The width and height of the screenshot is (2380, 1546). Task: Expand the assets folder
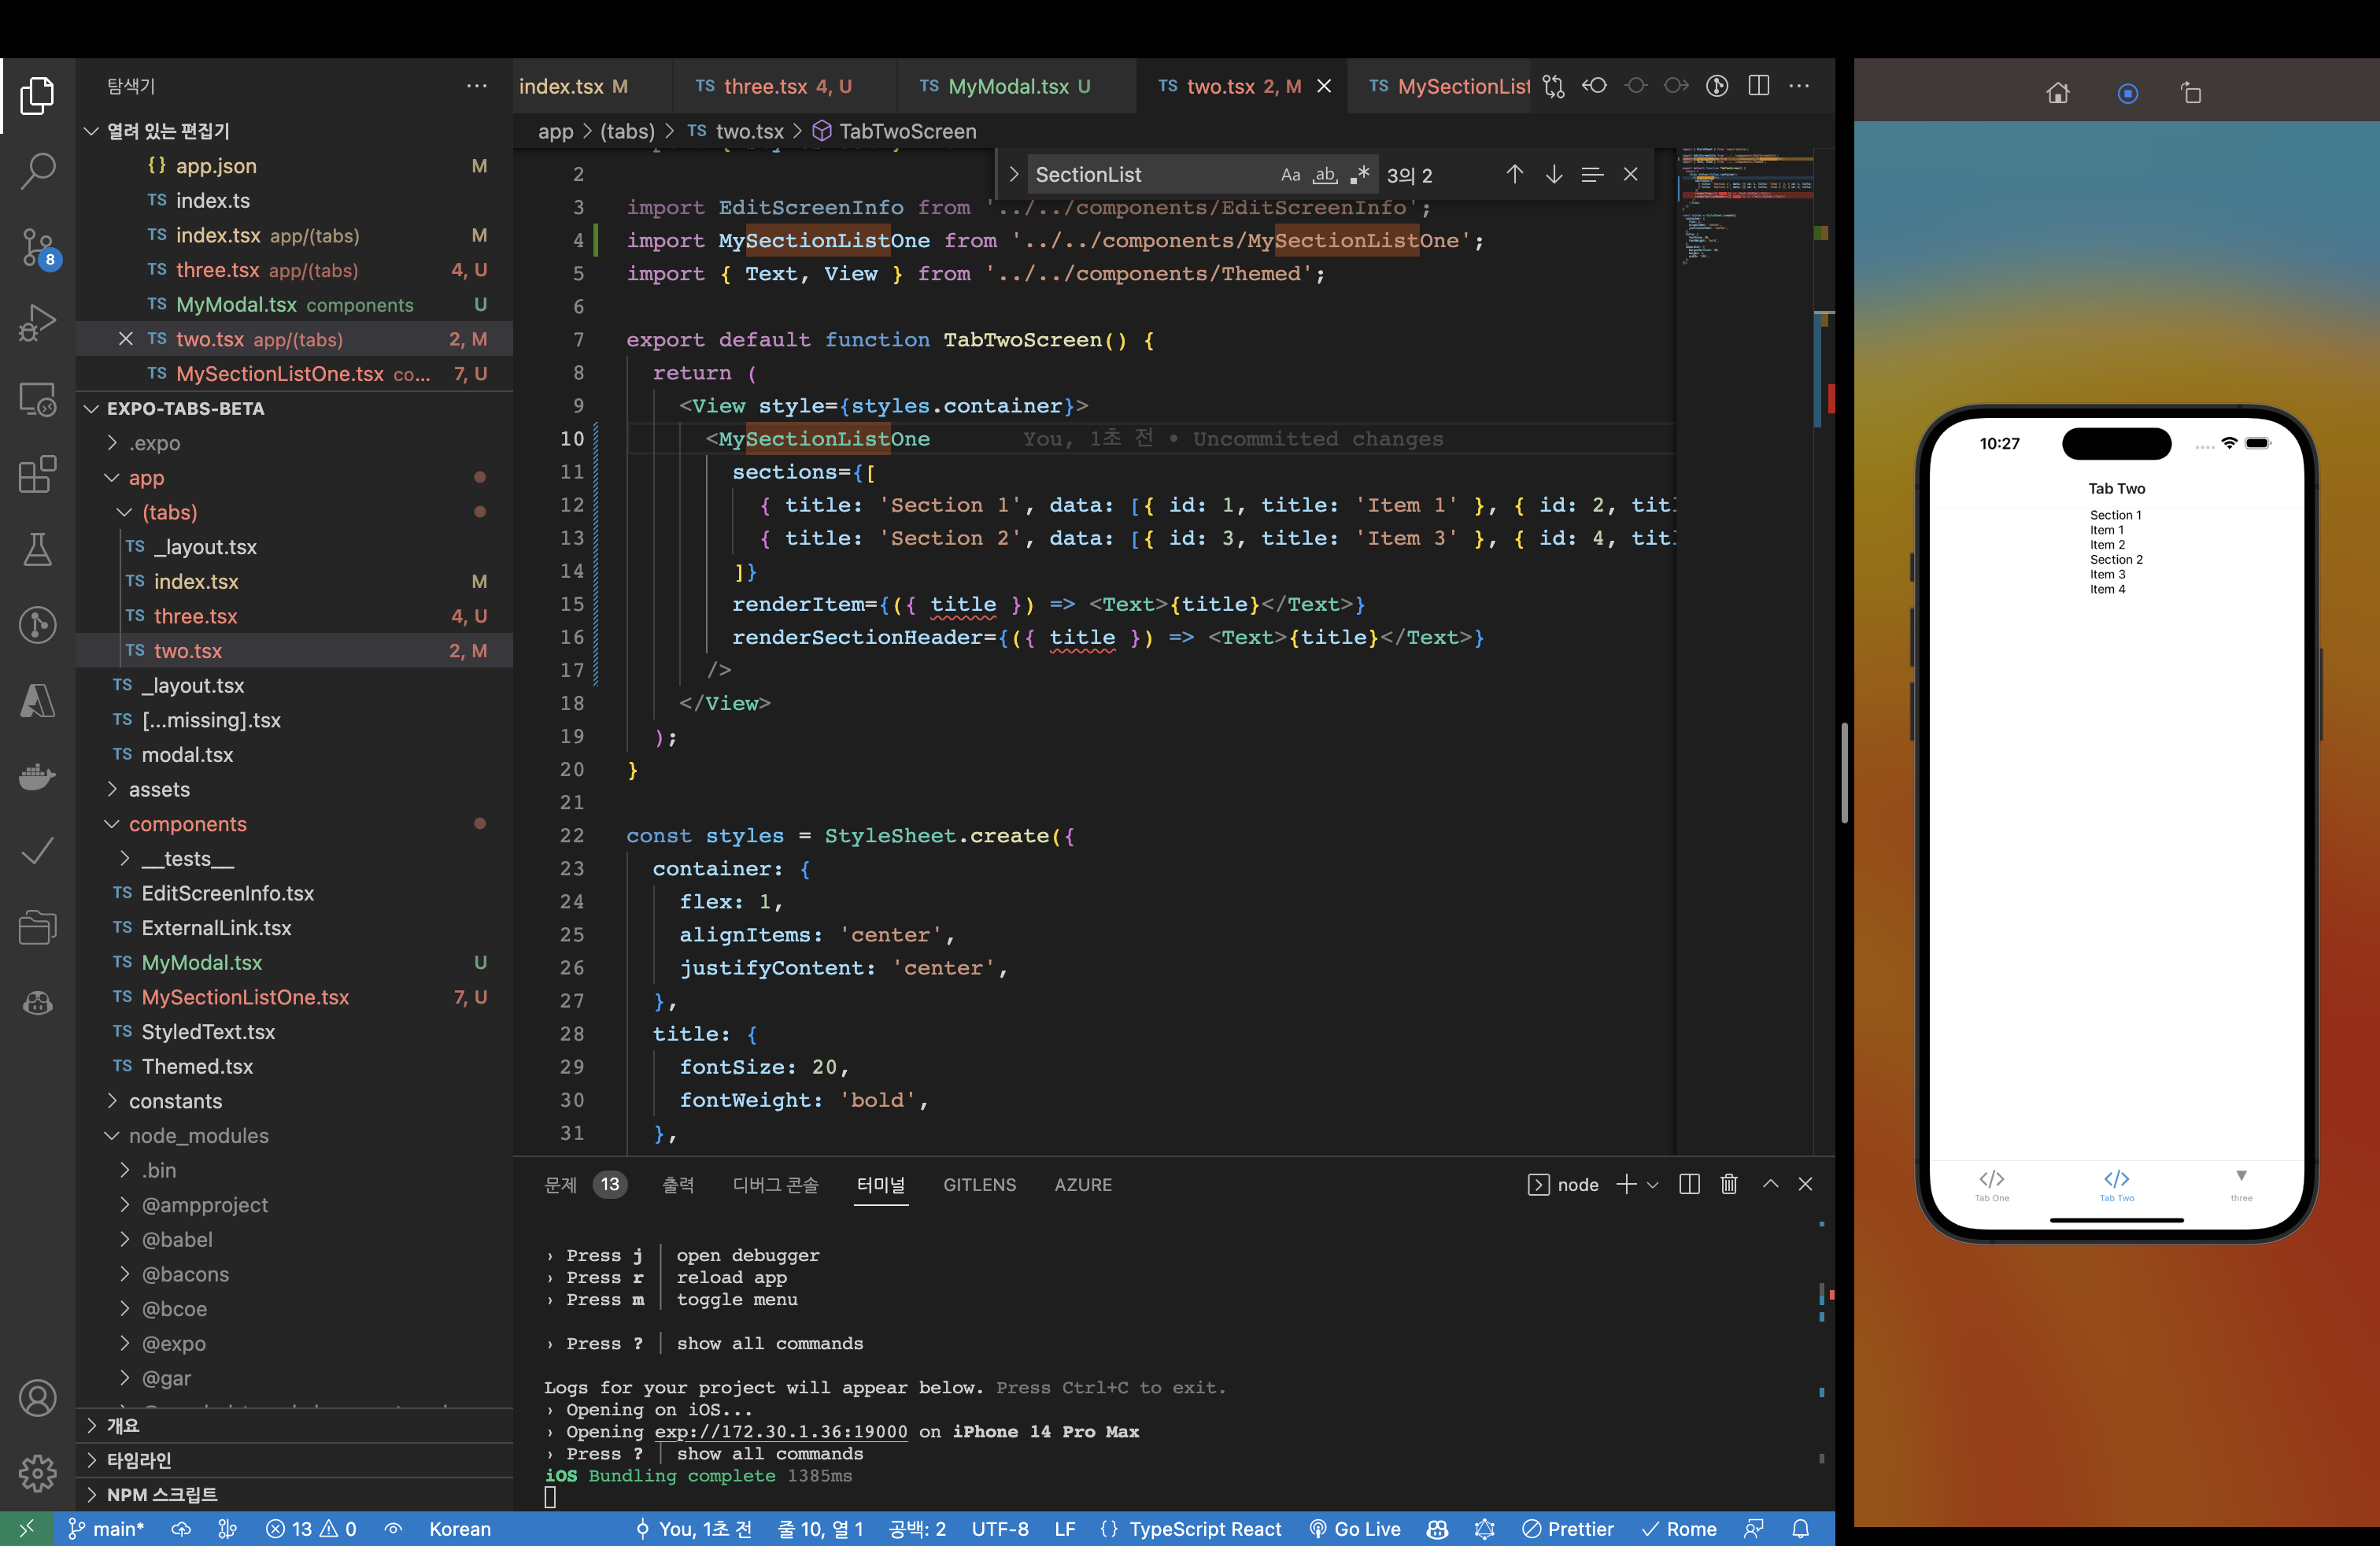(x=159, y=789)
